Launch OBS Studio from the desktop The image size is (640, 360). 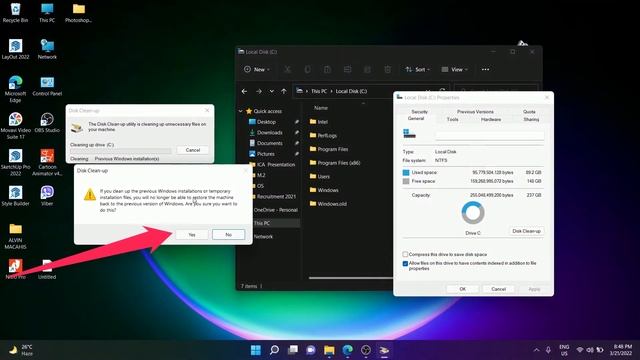[47, 122]
